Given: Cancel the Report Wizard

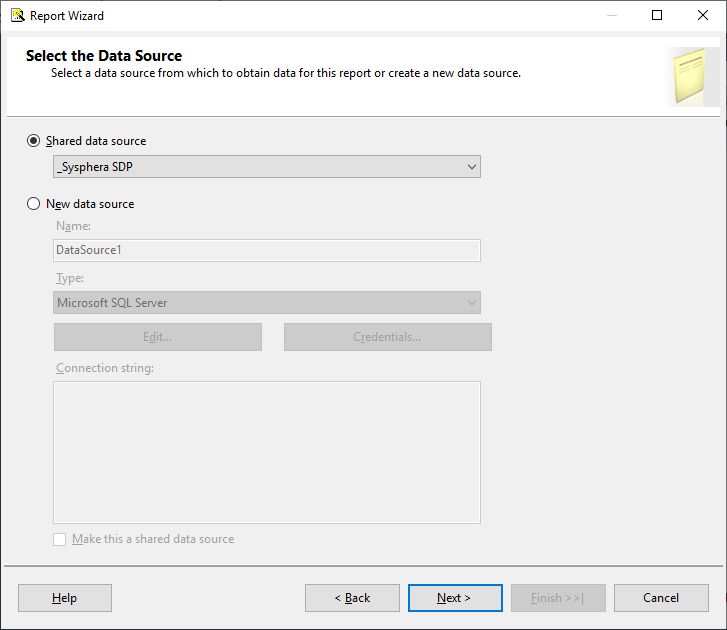Looking at the screenshot, I should (x=661, y=598).
